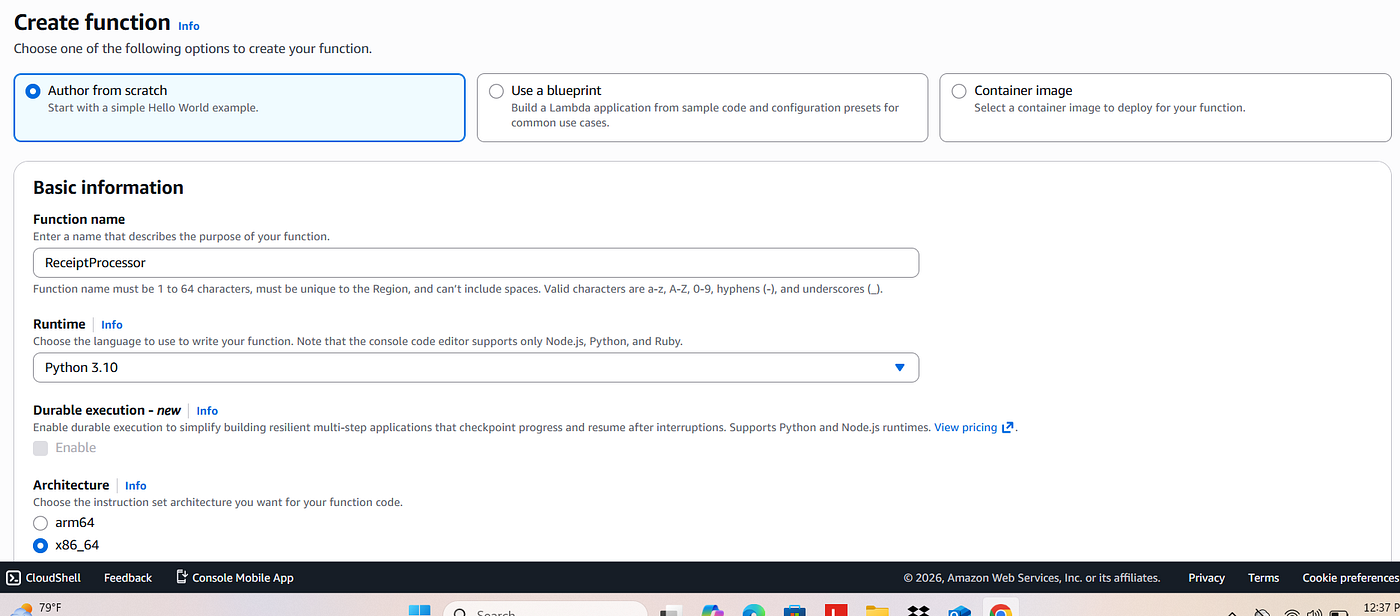Open Info next to Create function
This screenshot has width=1400, height=616.
[189, 26]
